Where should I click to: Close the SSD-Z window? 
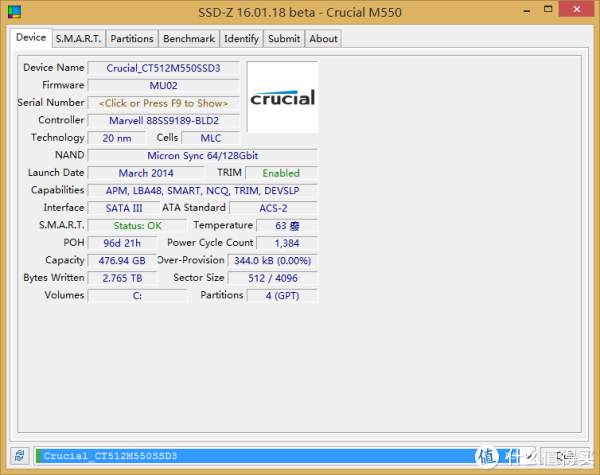click(x=577, y=10)
